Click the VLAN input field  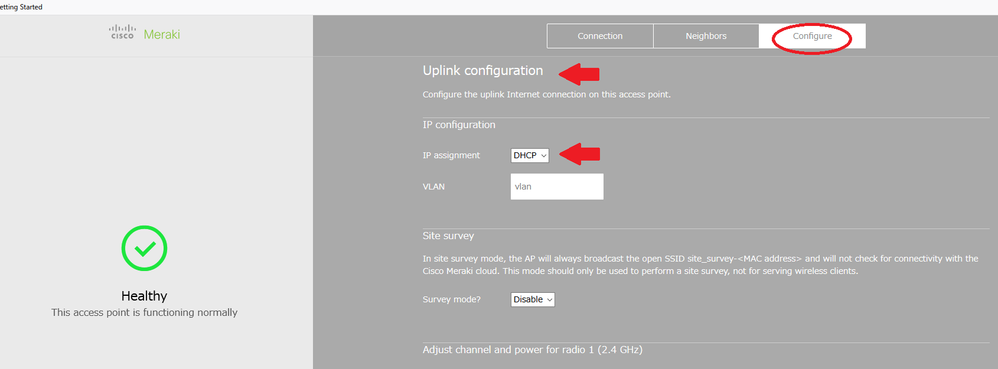[557, 187]
